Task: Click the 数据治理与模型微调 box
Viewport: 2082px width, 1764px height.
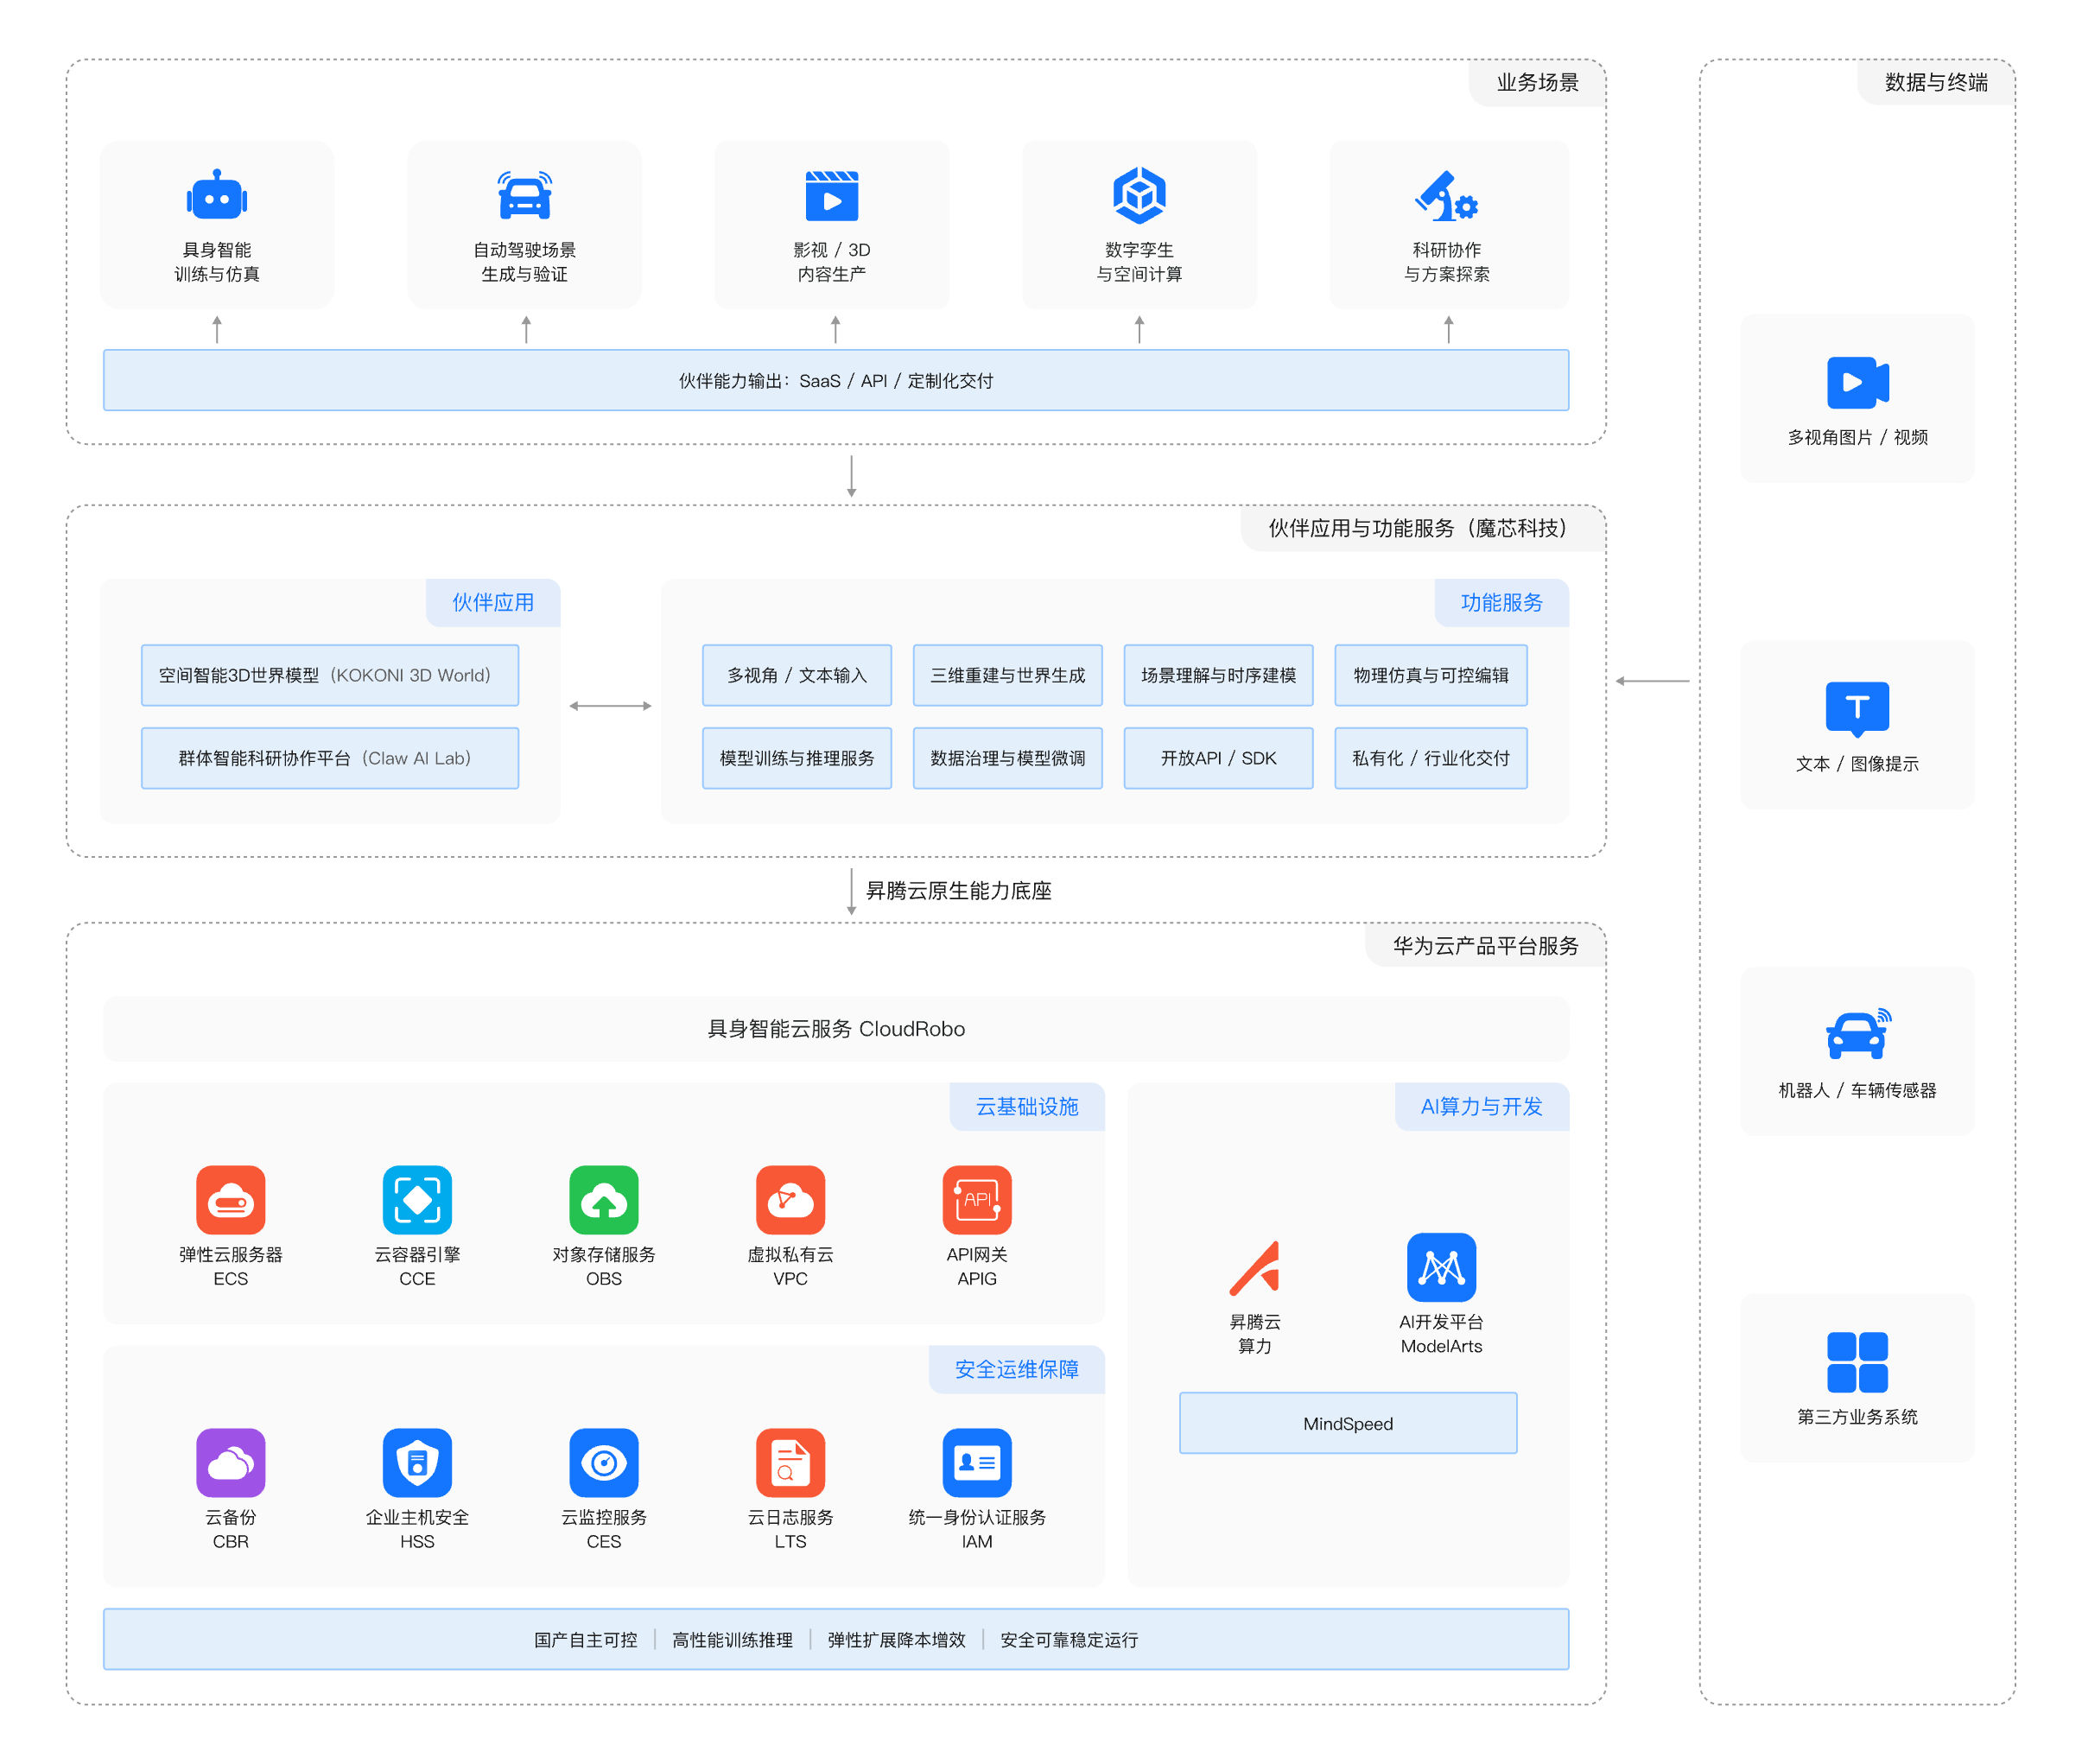Action: click(1007, 758)
